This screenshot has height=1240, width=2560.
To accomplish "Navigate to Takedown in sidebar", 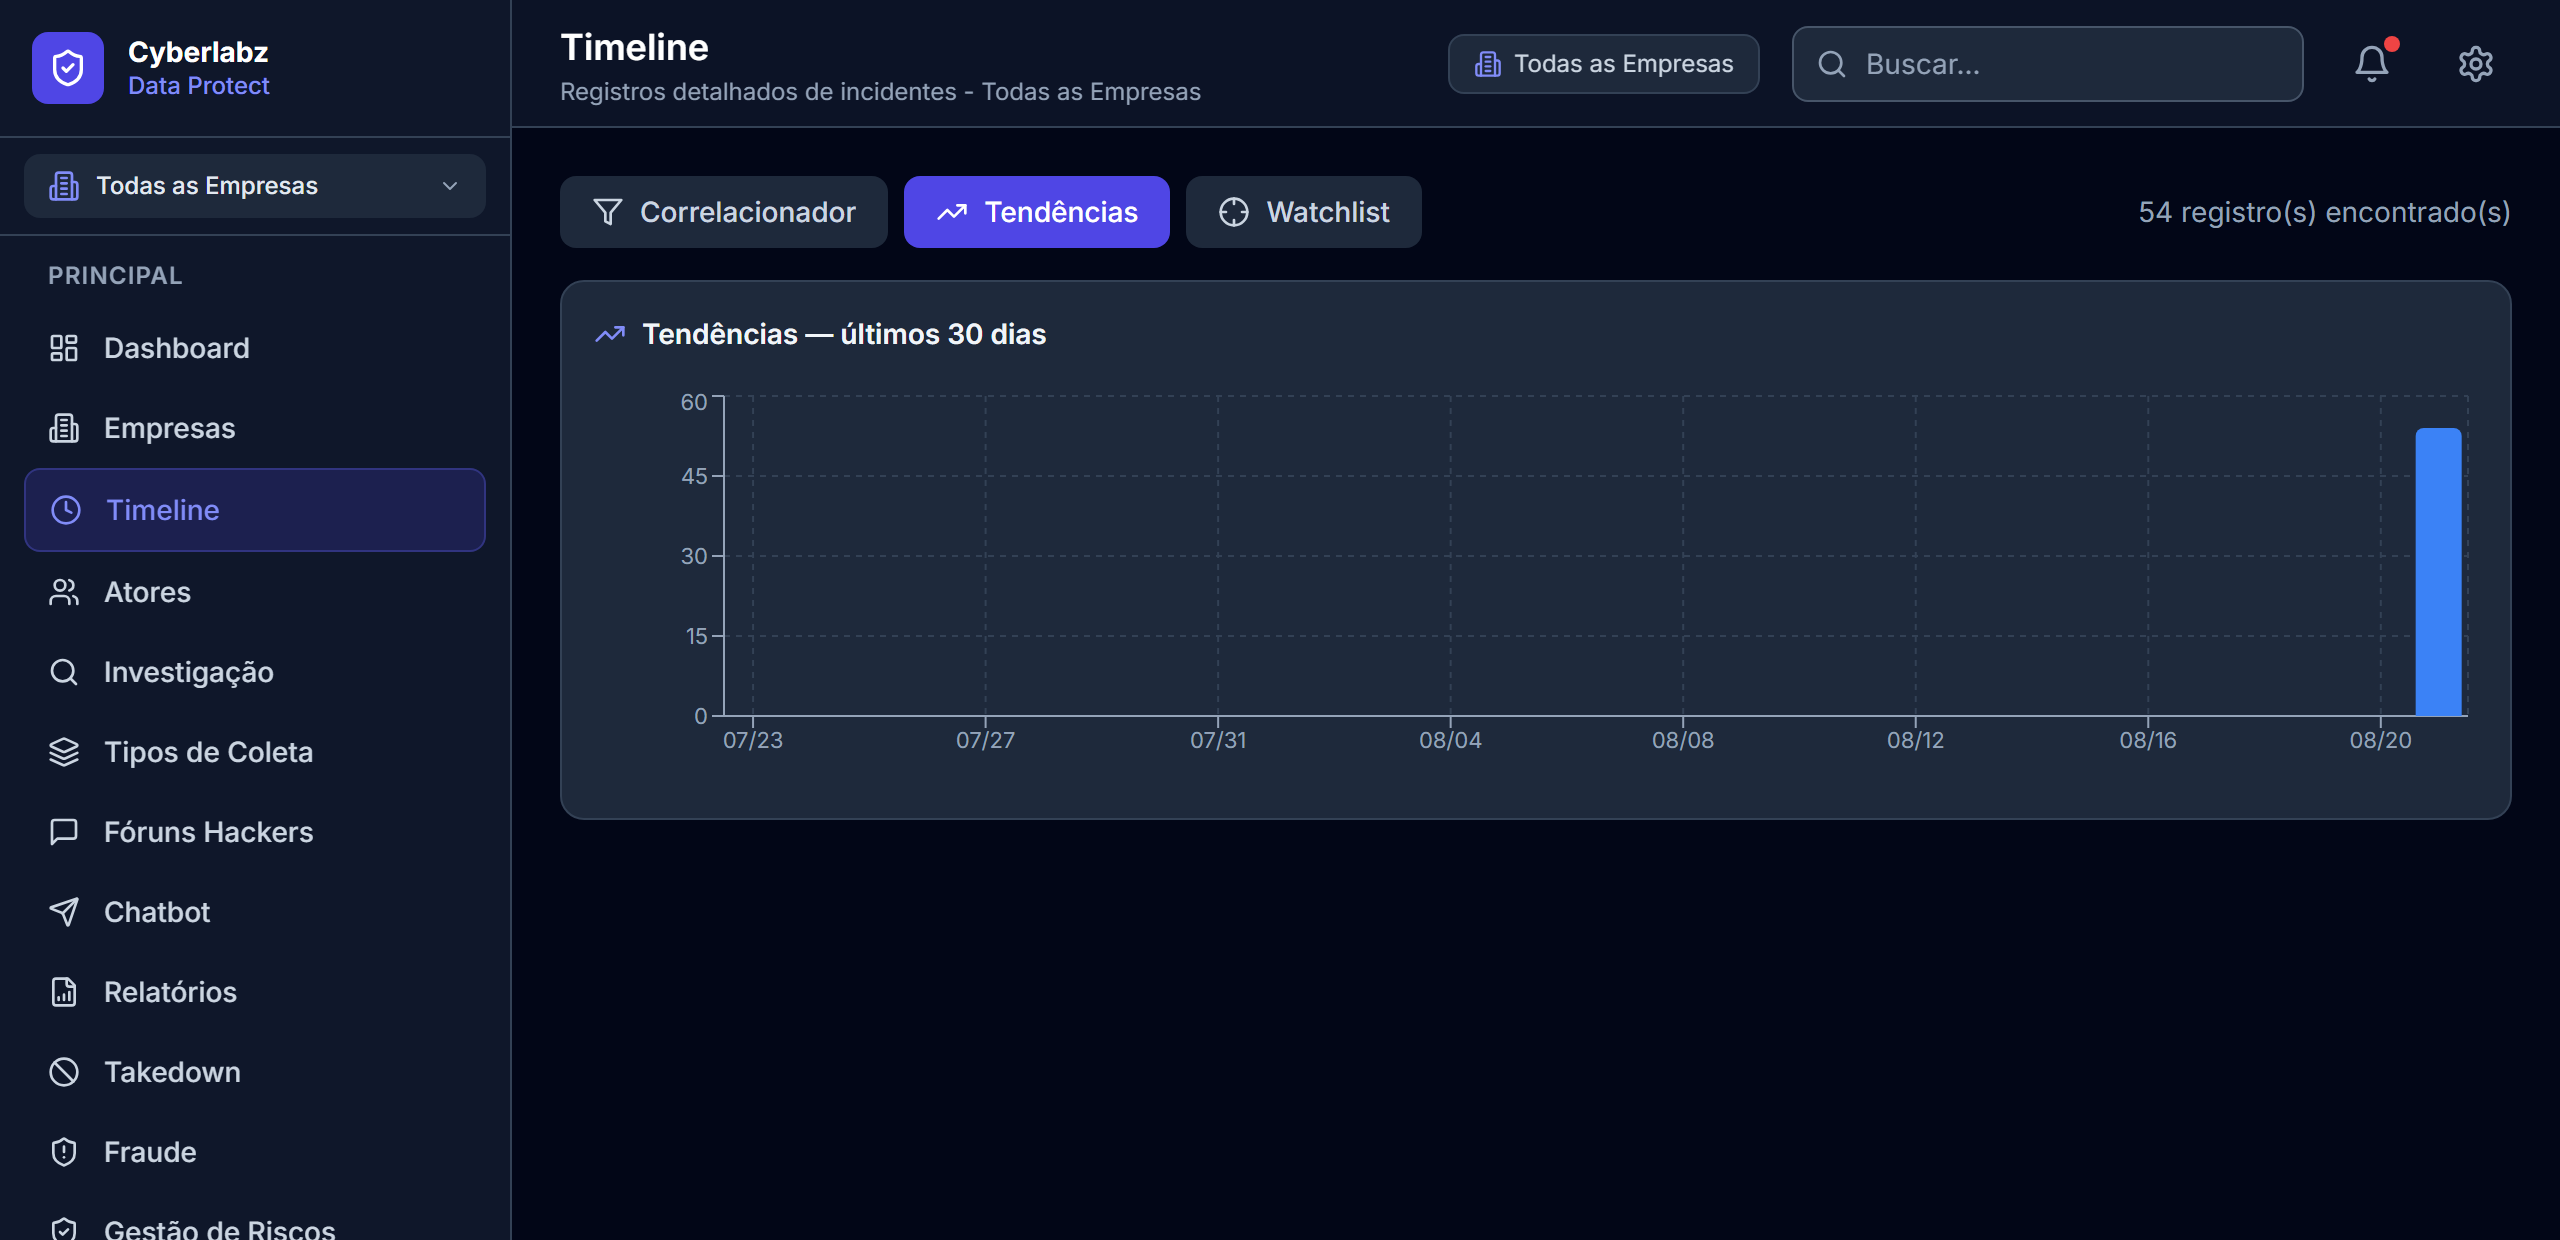I will [255, 1072].
